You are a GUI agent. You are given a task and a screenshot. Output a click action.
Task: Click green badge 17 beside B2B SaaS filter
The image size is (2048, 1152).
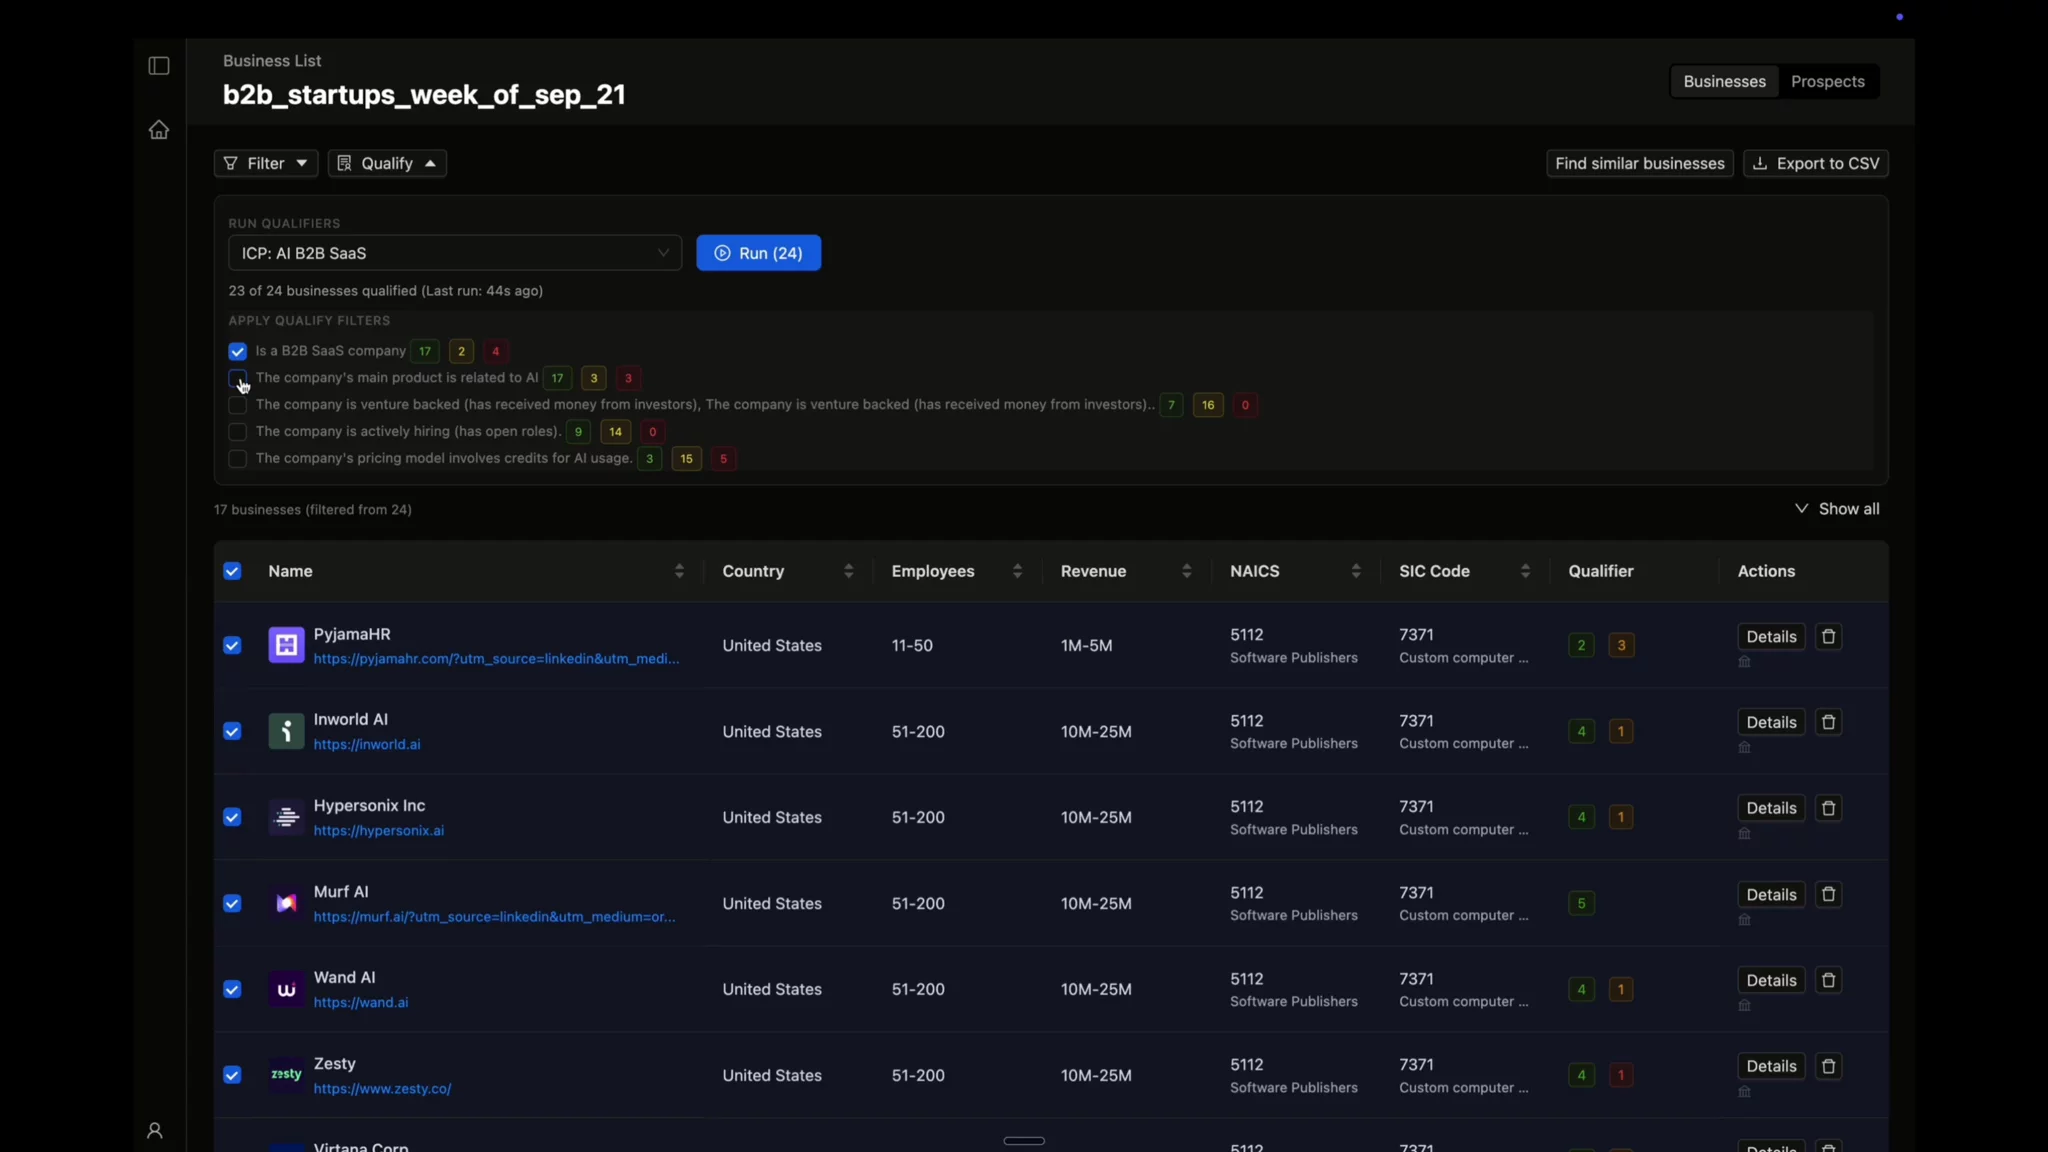(425, 351)
